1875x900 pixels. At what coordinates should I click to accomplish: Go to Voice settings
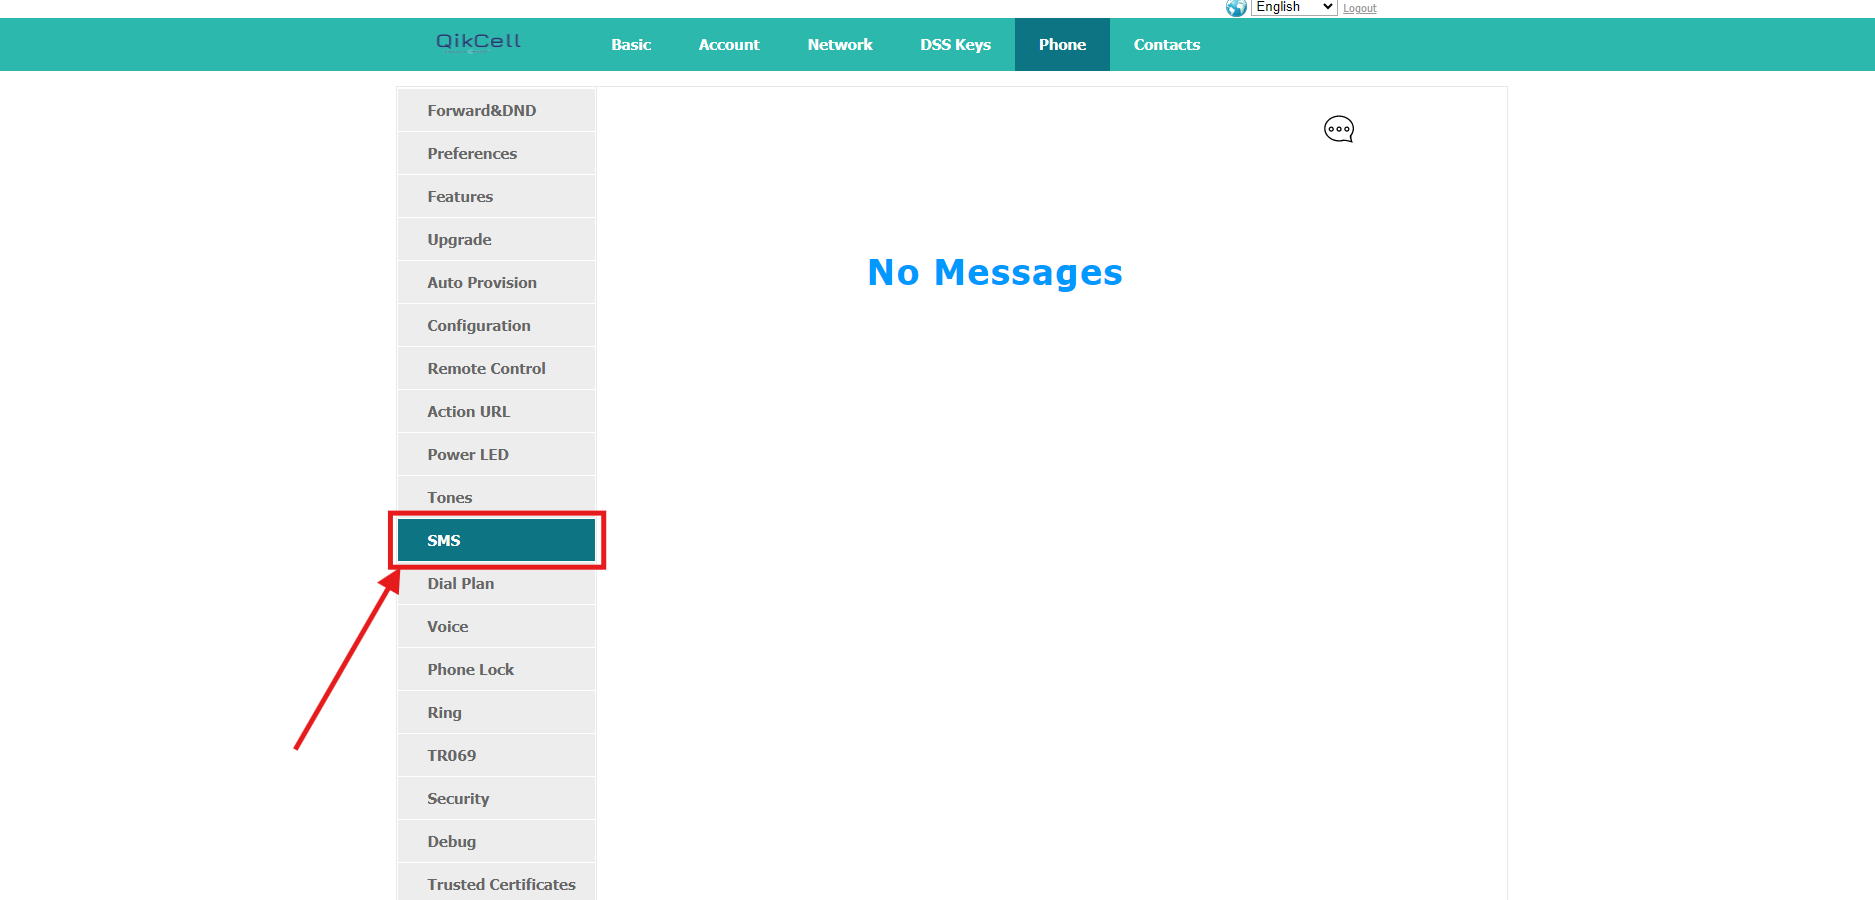[x=496, y=626]
